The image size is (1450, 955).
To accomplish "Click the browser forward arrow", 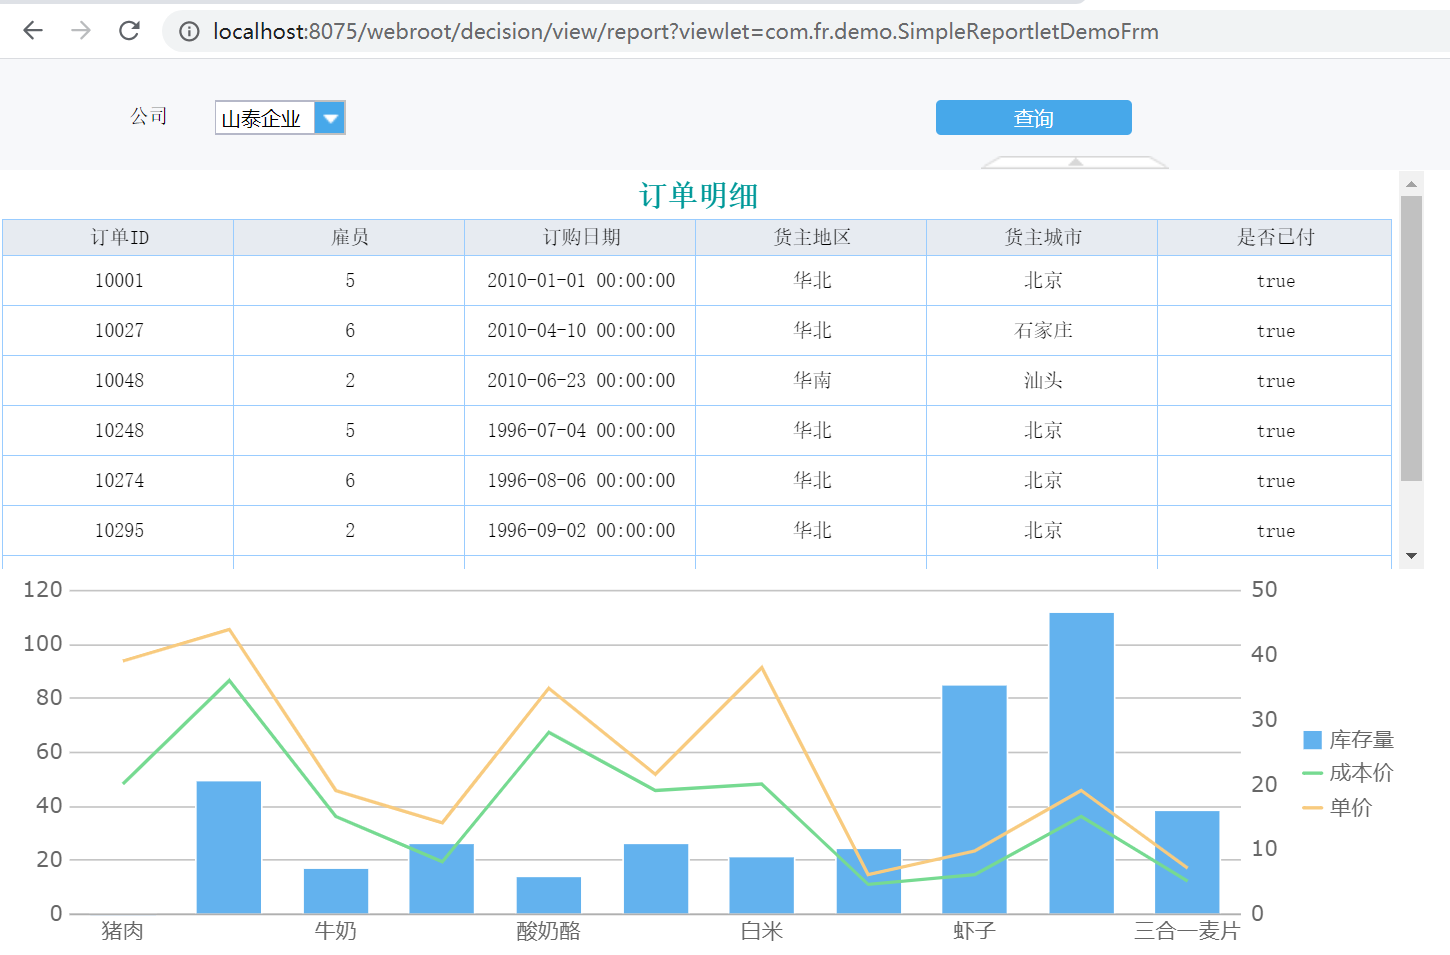I will coord(81,31).
